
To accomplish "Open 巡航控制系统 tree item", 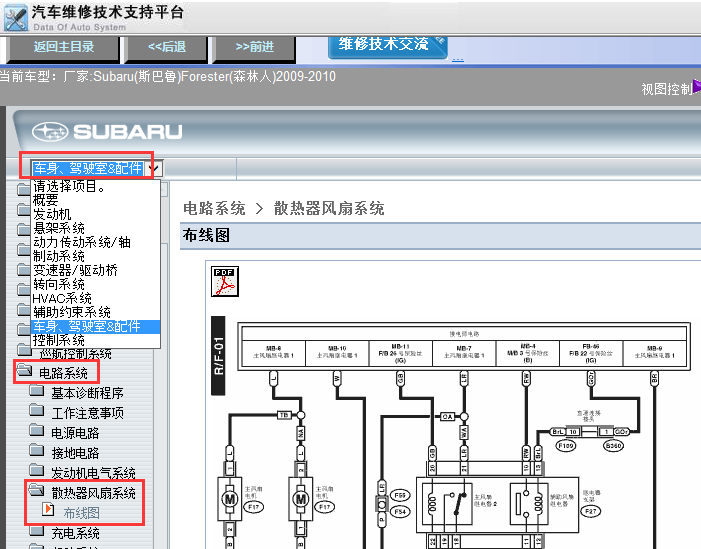I will (75, 355).
